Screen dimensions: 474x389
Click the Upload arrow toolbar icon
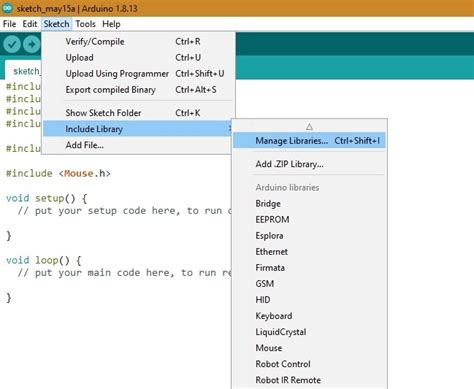click(31, 44)
